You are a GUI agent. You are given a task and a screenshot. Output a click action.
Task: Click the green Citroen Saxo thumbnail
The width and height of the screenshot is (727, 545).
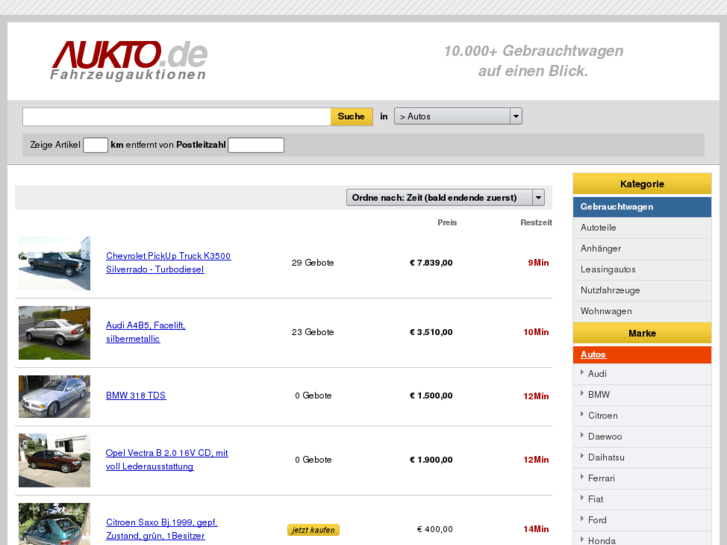(x=54, y=524)
